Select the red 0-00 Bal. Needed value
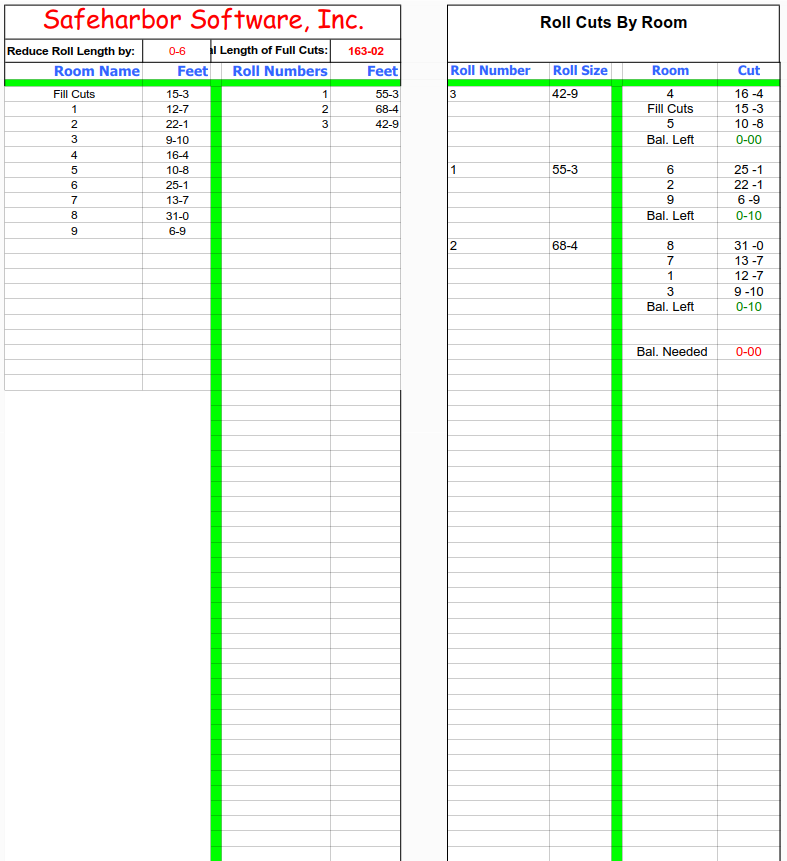Image resolution: width=787 pixels, height=861 pixels. 748,352
